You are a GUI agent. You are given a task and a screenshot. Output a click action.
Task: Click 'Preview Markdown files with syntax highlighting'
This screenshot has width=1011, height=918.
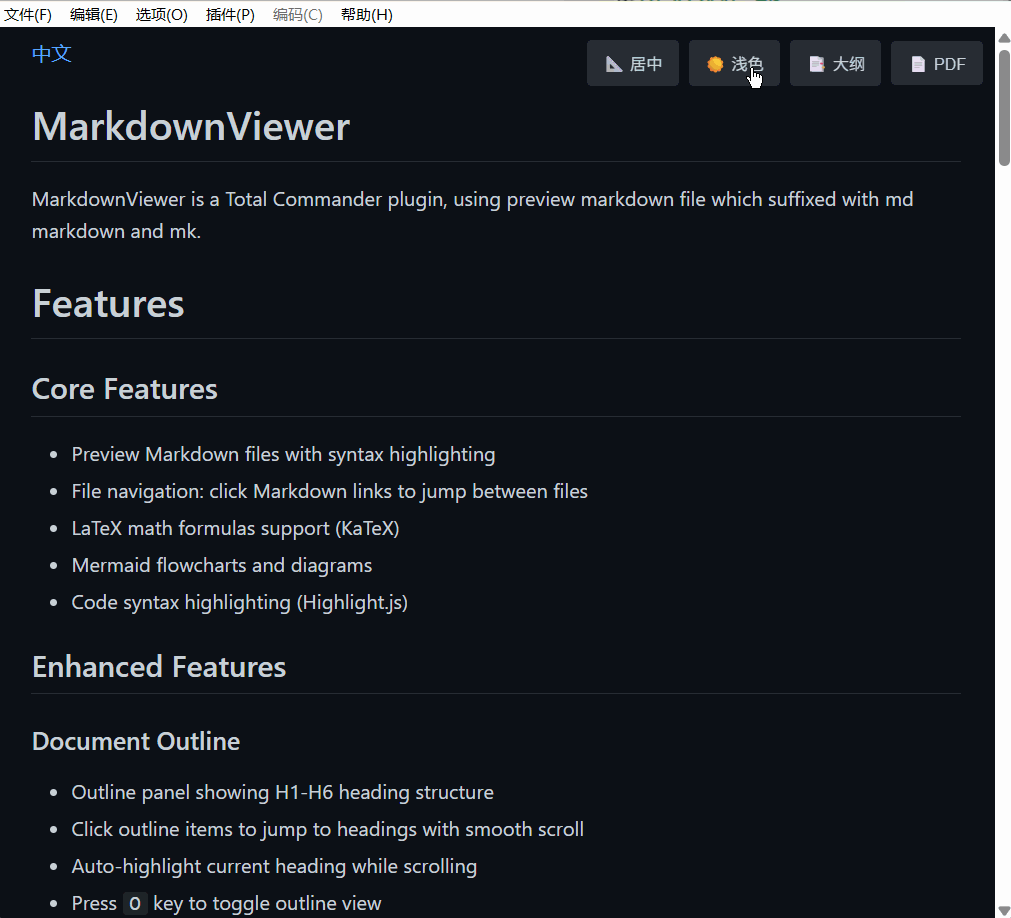tap(283, 454)
